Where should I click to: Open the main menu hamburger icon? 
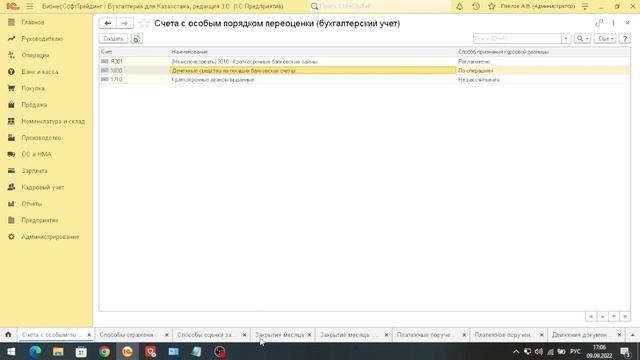pos(30,7)
